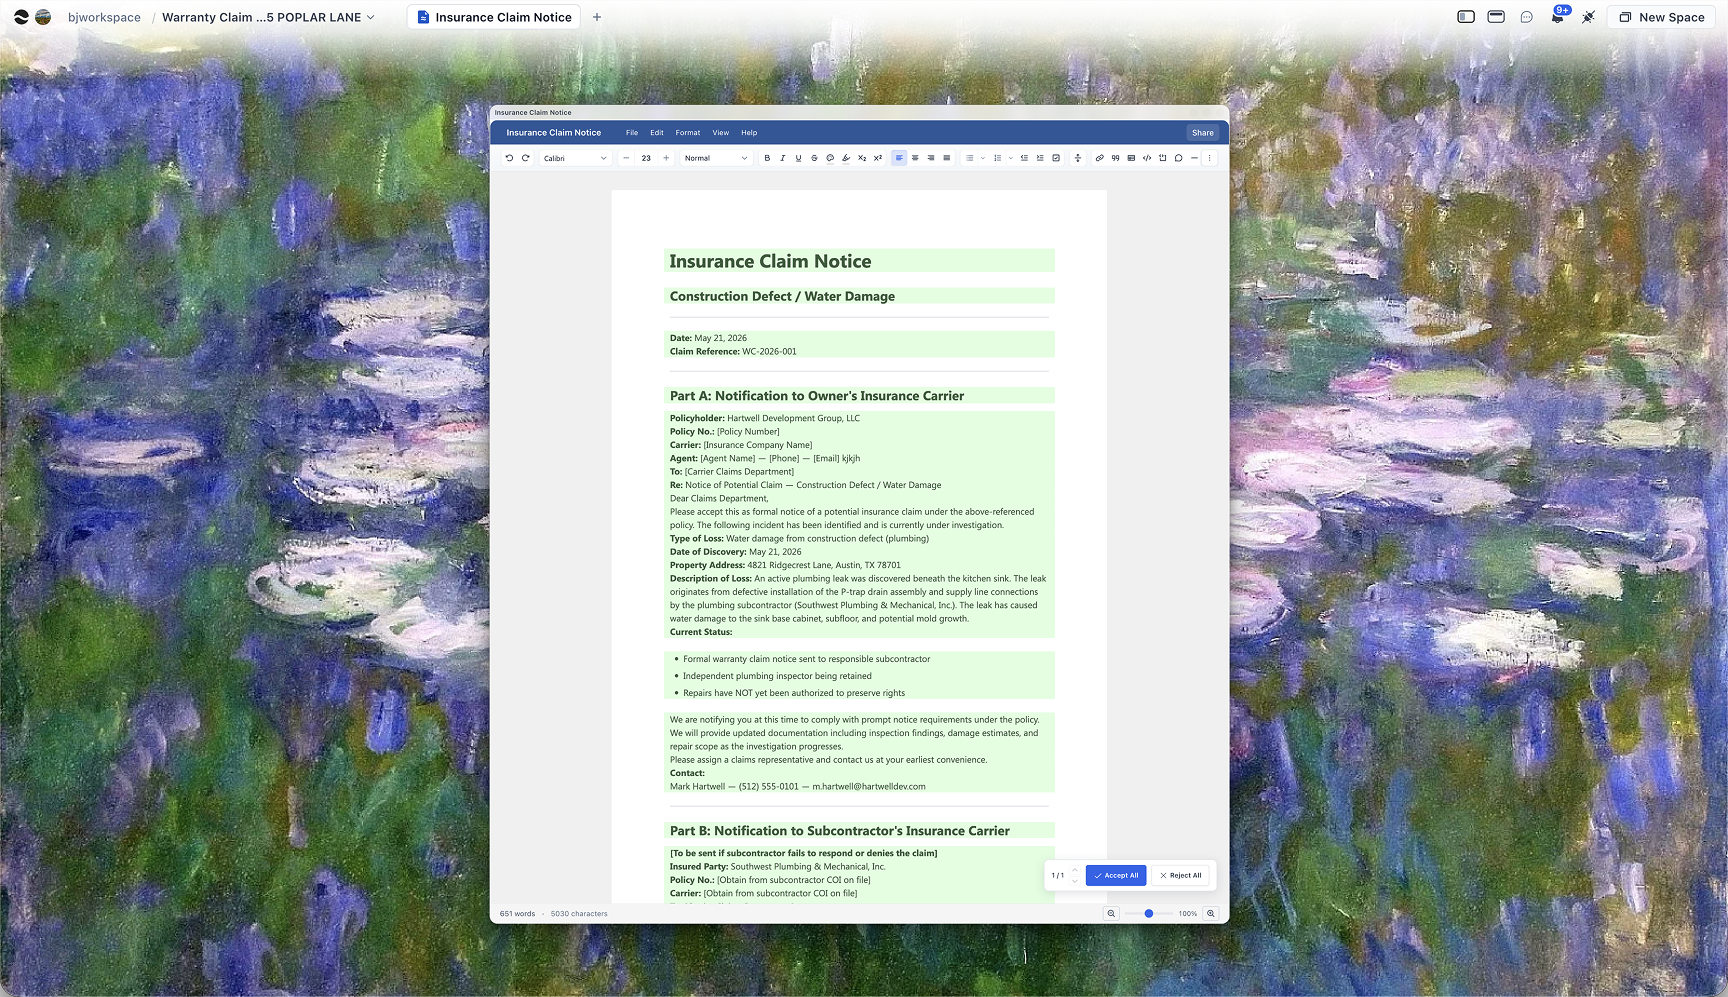Viewport: 1728px width, 997px height.
Task: Insert a horizontal rule
Action: pos(1194,158)
